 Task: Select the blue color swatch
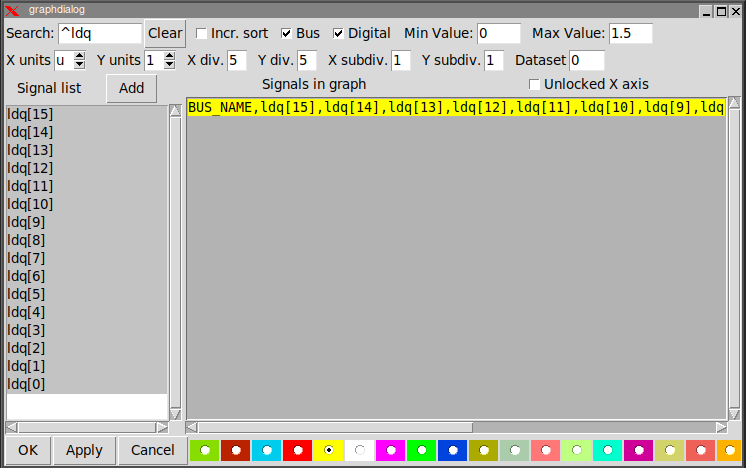click(453, 450)
